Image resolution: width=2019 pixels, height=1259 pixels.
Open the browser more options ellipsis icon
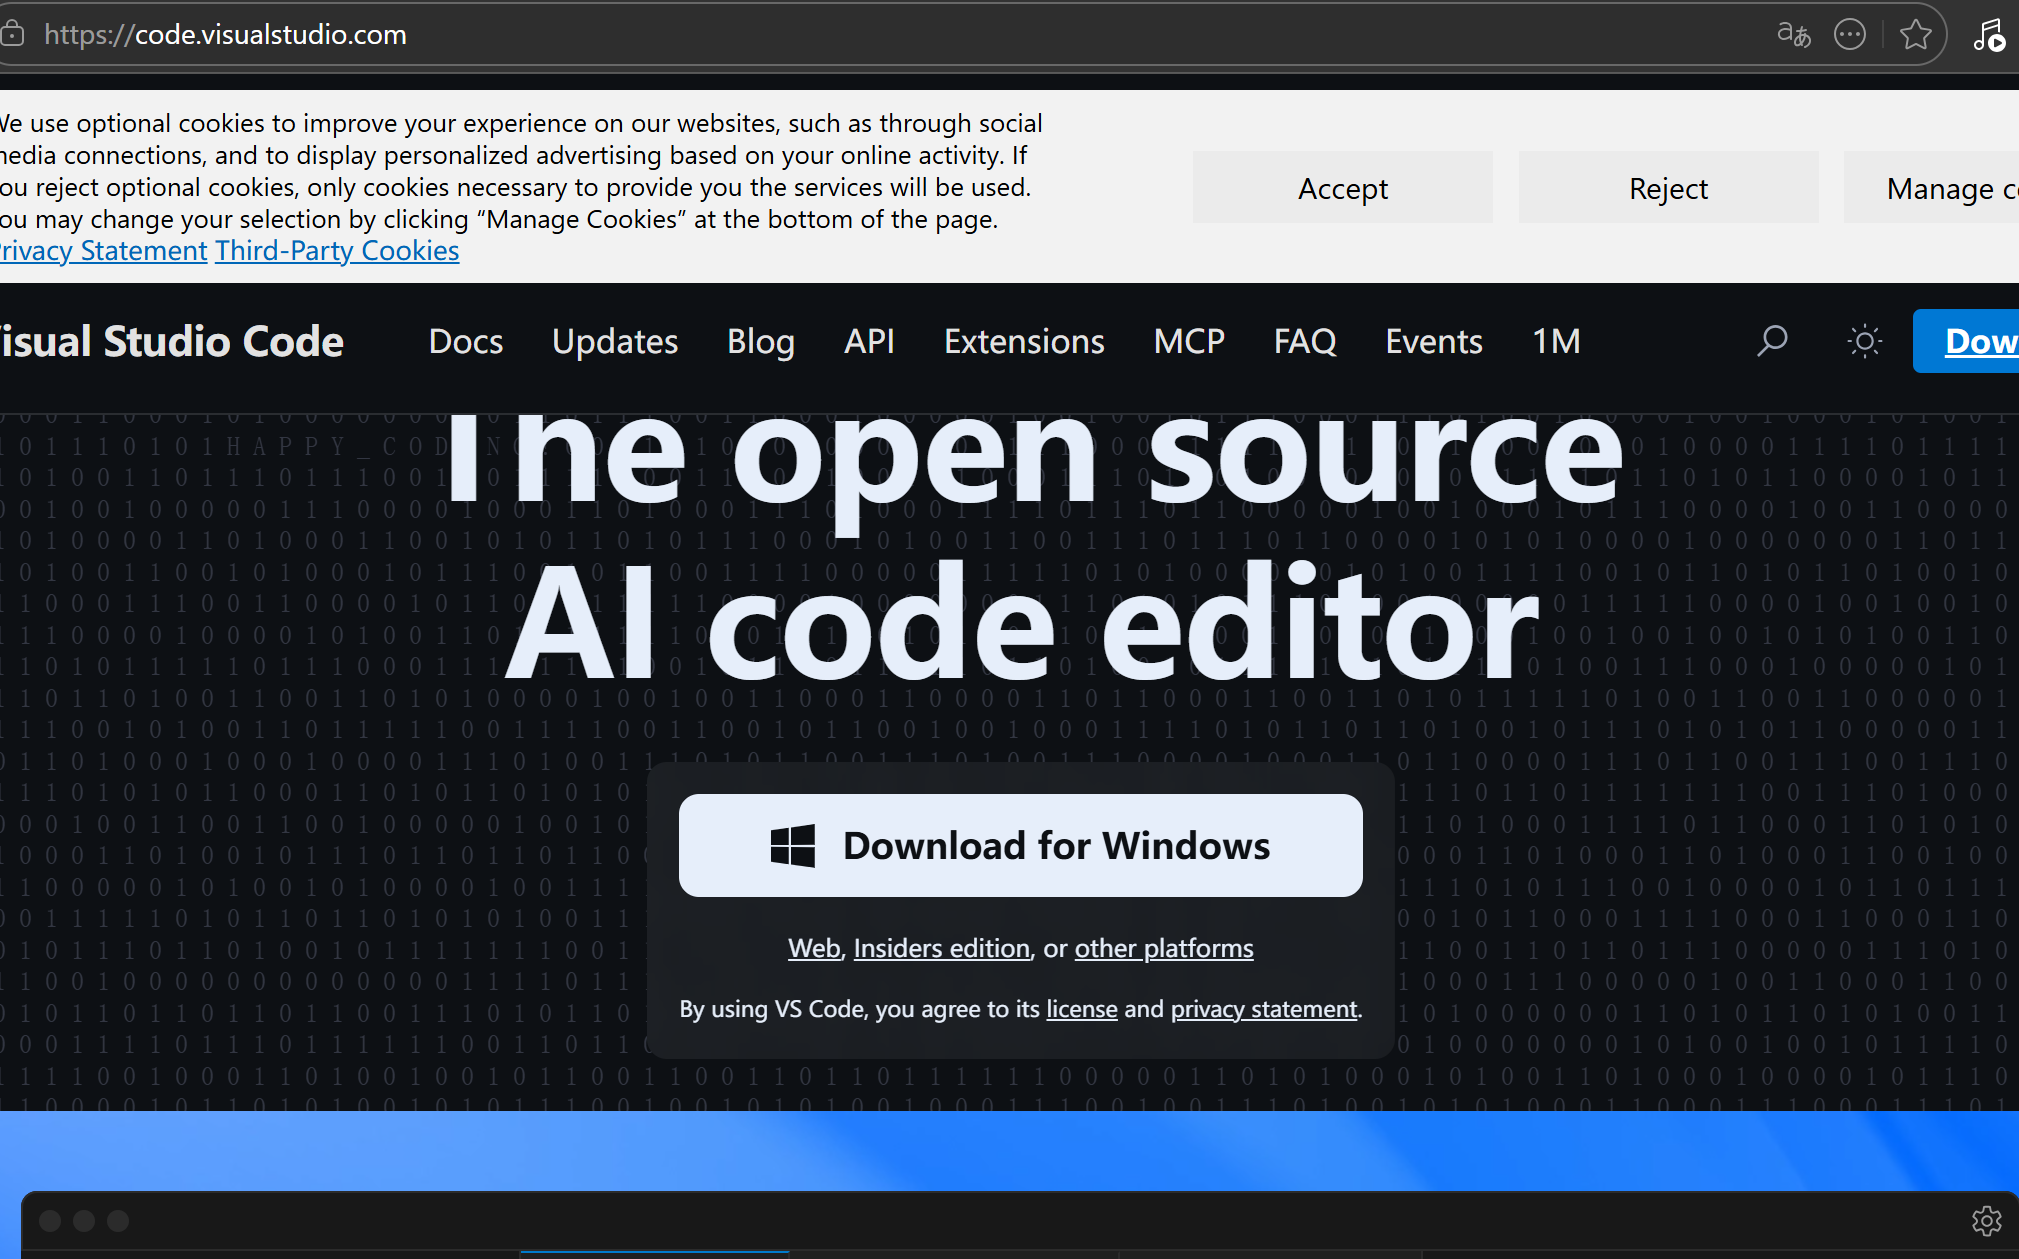coord(1850,35)
